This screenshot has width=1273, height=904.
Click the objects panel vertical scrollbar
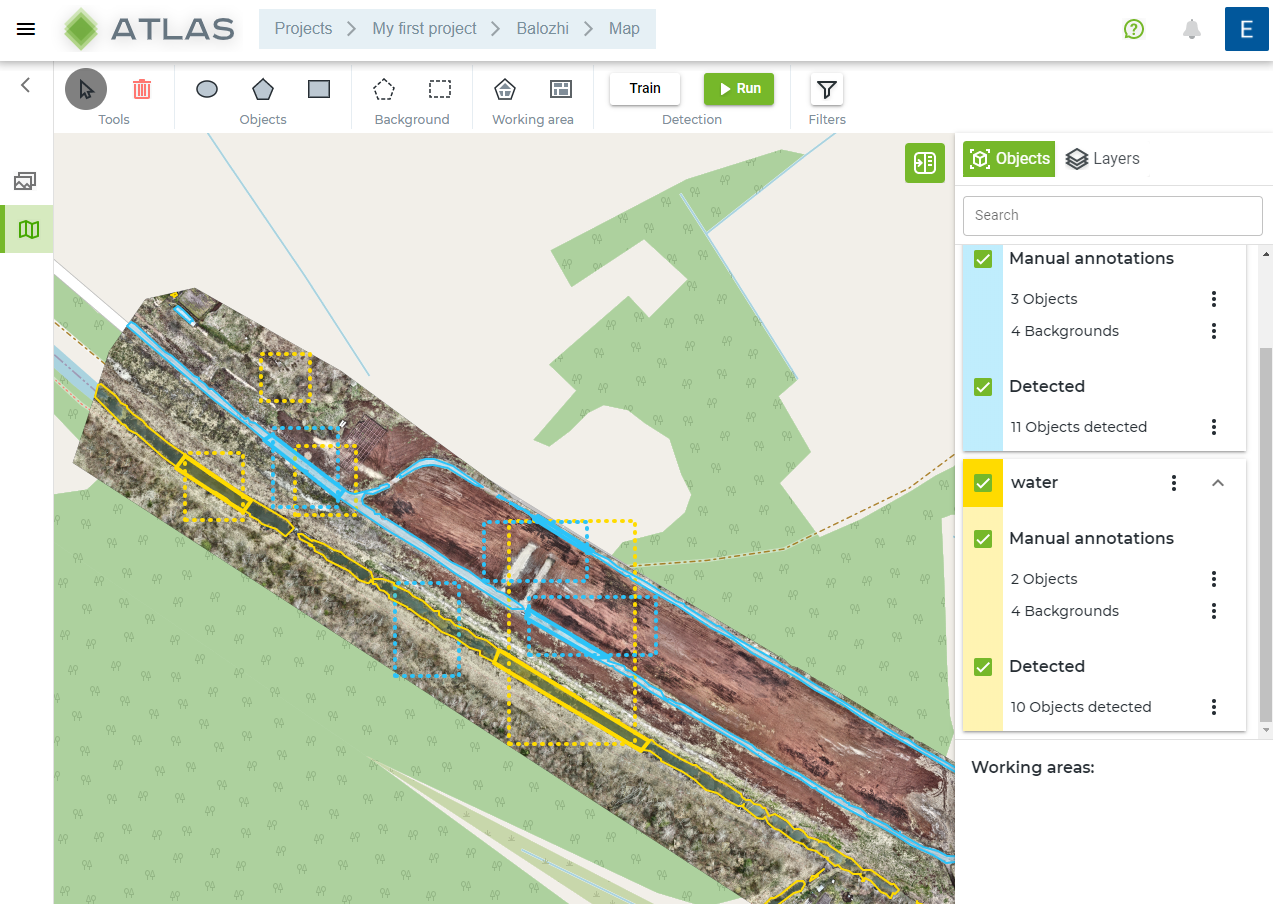click(x=1266, y=535)
